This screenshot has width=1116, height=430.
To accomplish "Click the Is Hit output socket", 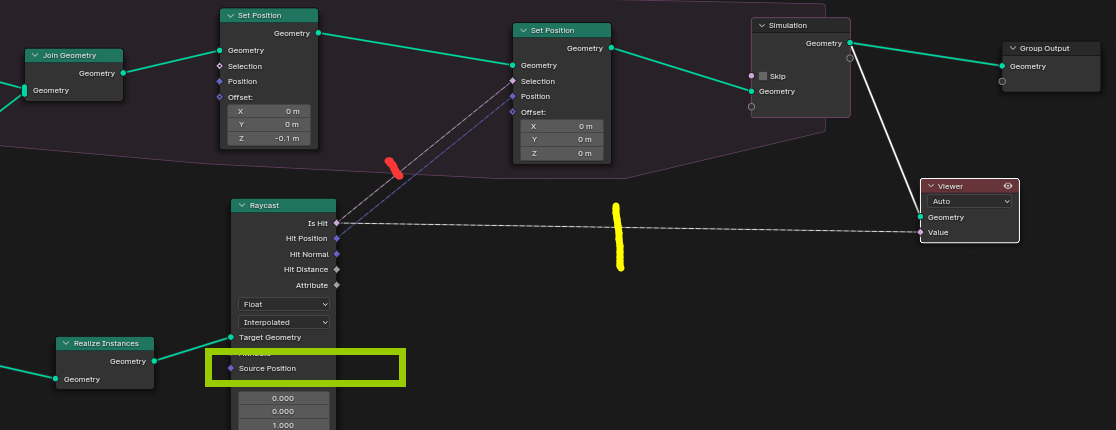I will click(336, 223).
